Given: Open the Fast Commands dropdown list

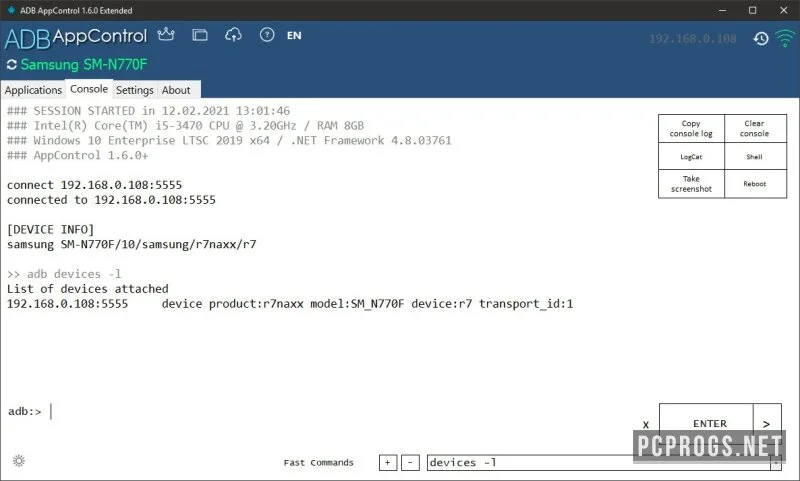Looking at the screenshot, I should click(x=776, y=463).
